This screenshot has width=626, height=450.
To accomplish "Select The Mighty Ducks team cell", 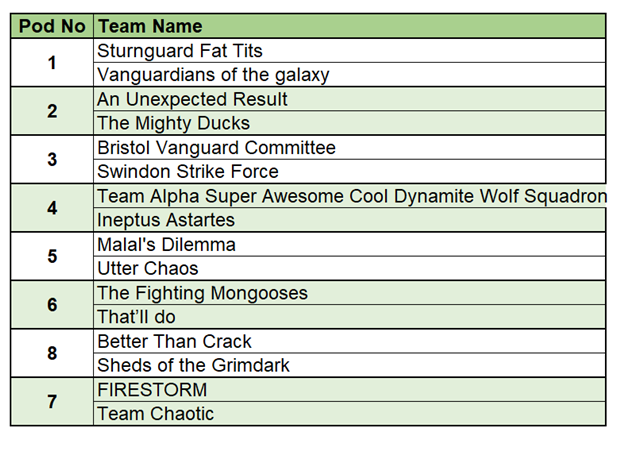I will tap(173, 124).
